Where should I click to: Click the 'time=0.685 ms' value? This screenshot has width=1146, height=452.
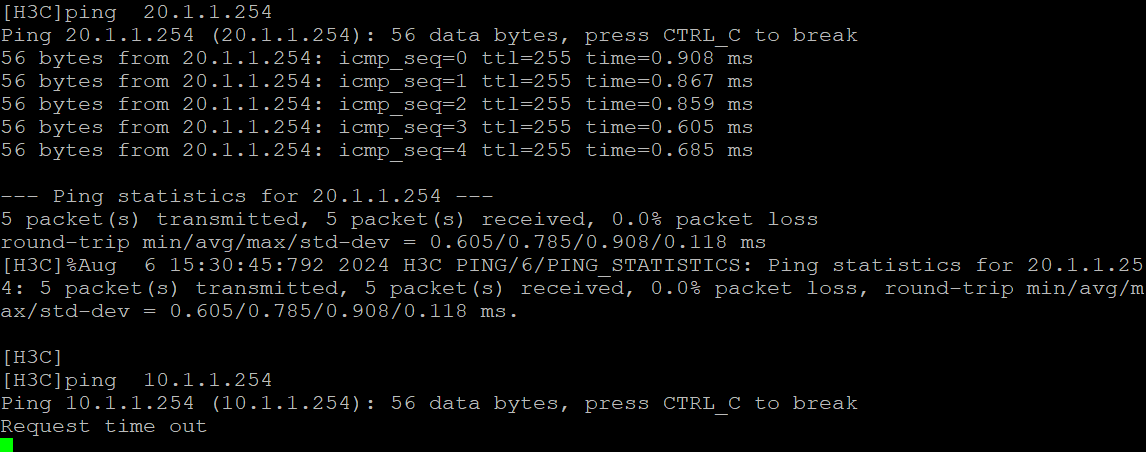click(669, 150)
